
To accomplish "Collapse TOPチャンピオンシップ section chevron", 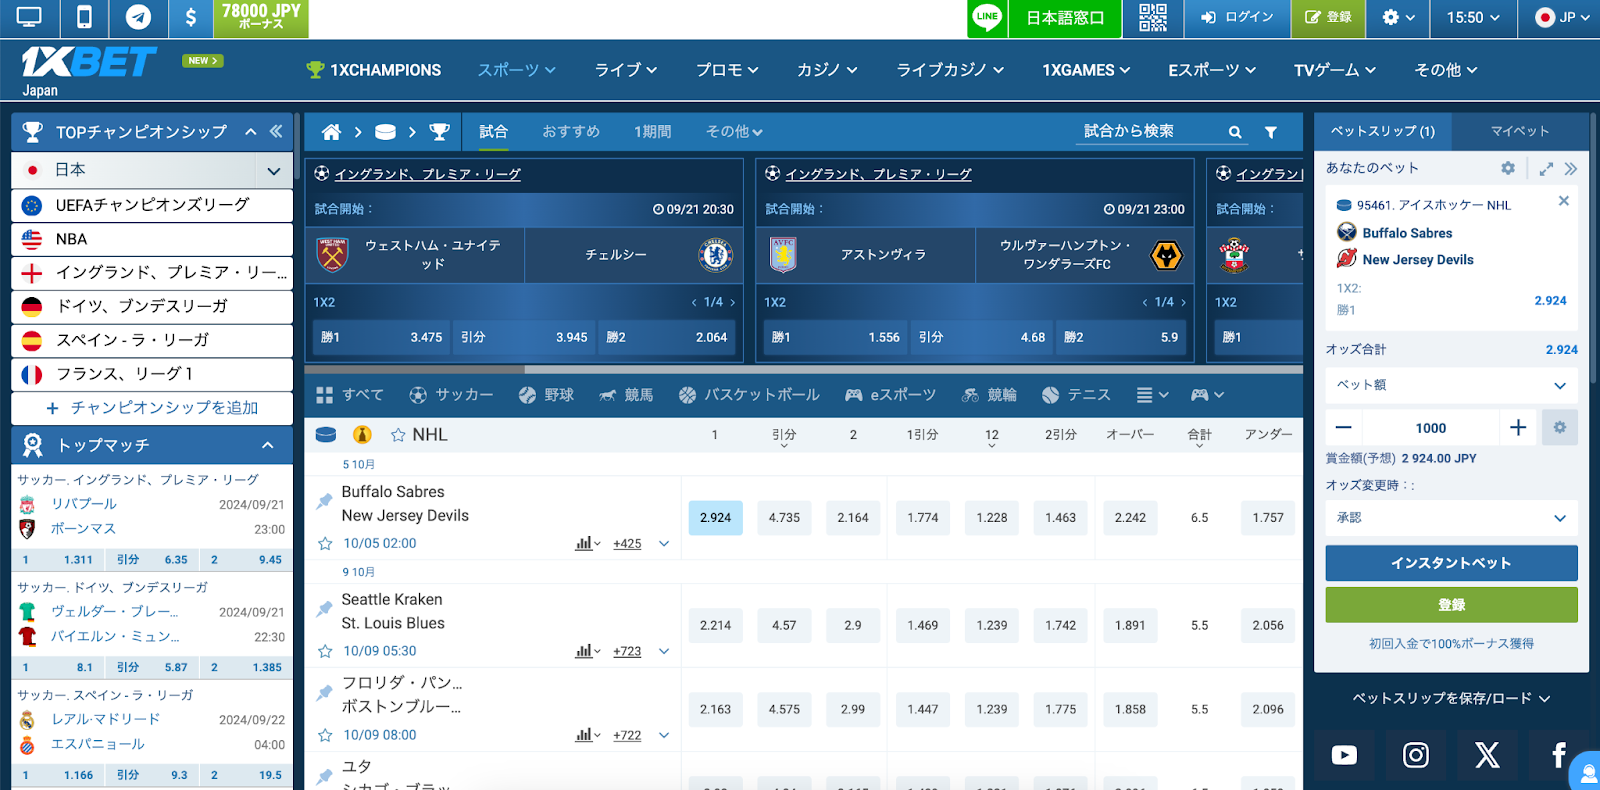I will (x=250, y=132).
